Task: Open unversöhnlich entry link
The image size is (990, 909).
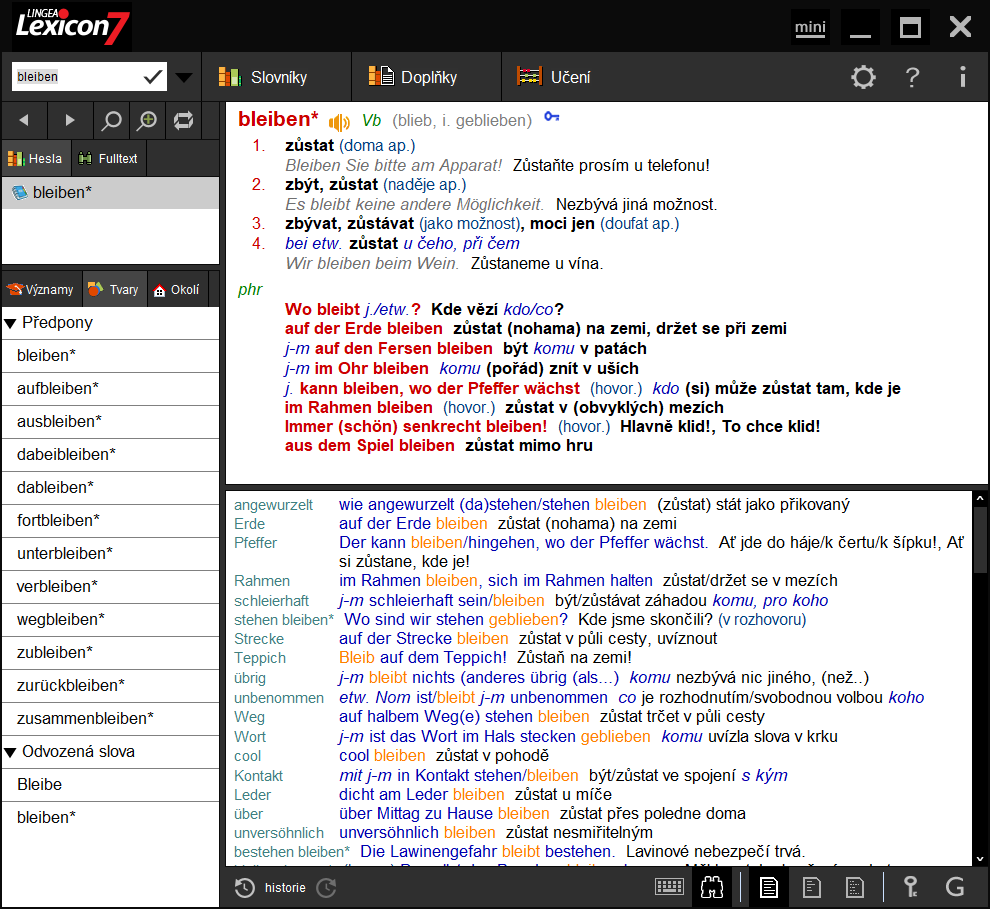Action: pyautogui.click(x=279, y=833)
